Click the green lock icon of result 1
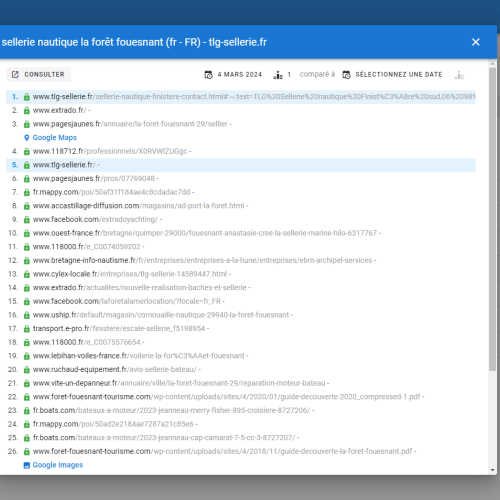 (27, 97)
